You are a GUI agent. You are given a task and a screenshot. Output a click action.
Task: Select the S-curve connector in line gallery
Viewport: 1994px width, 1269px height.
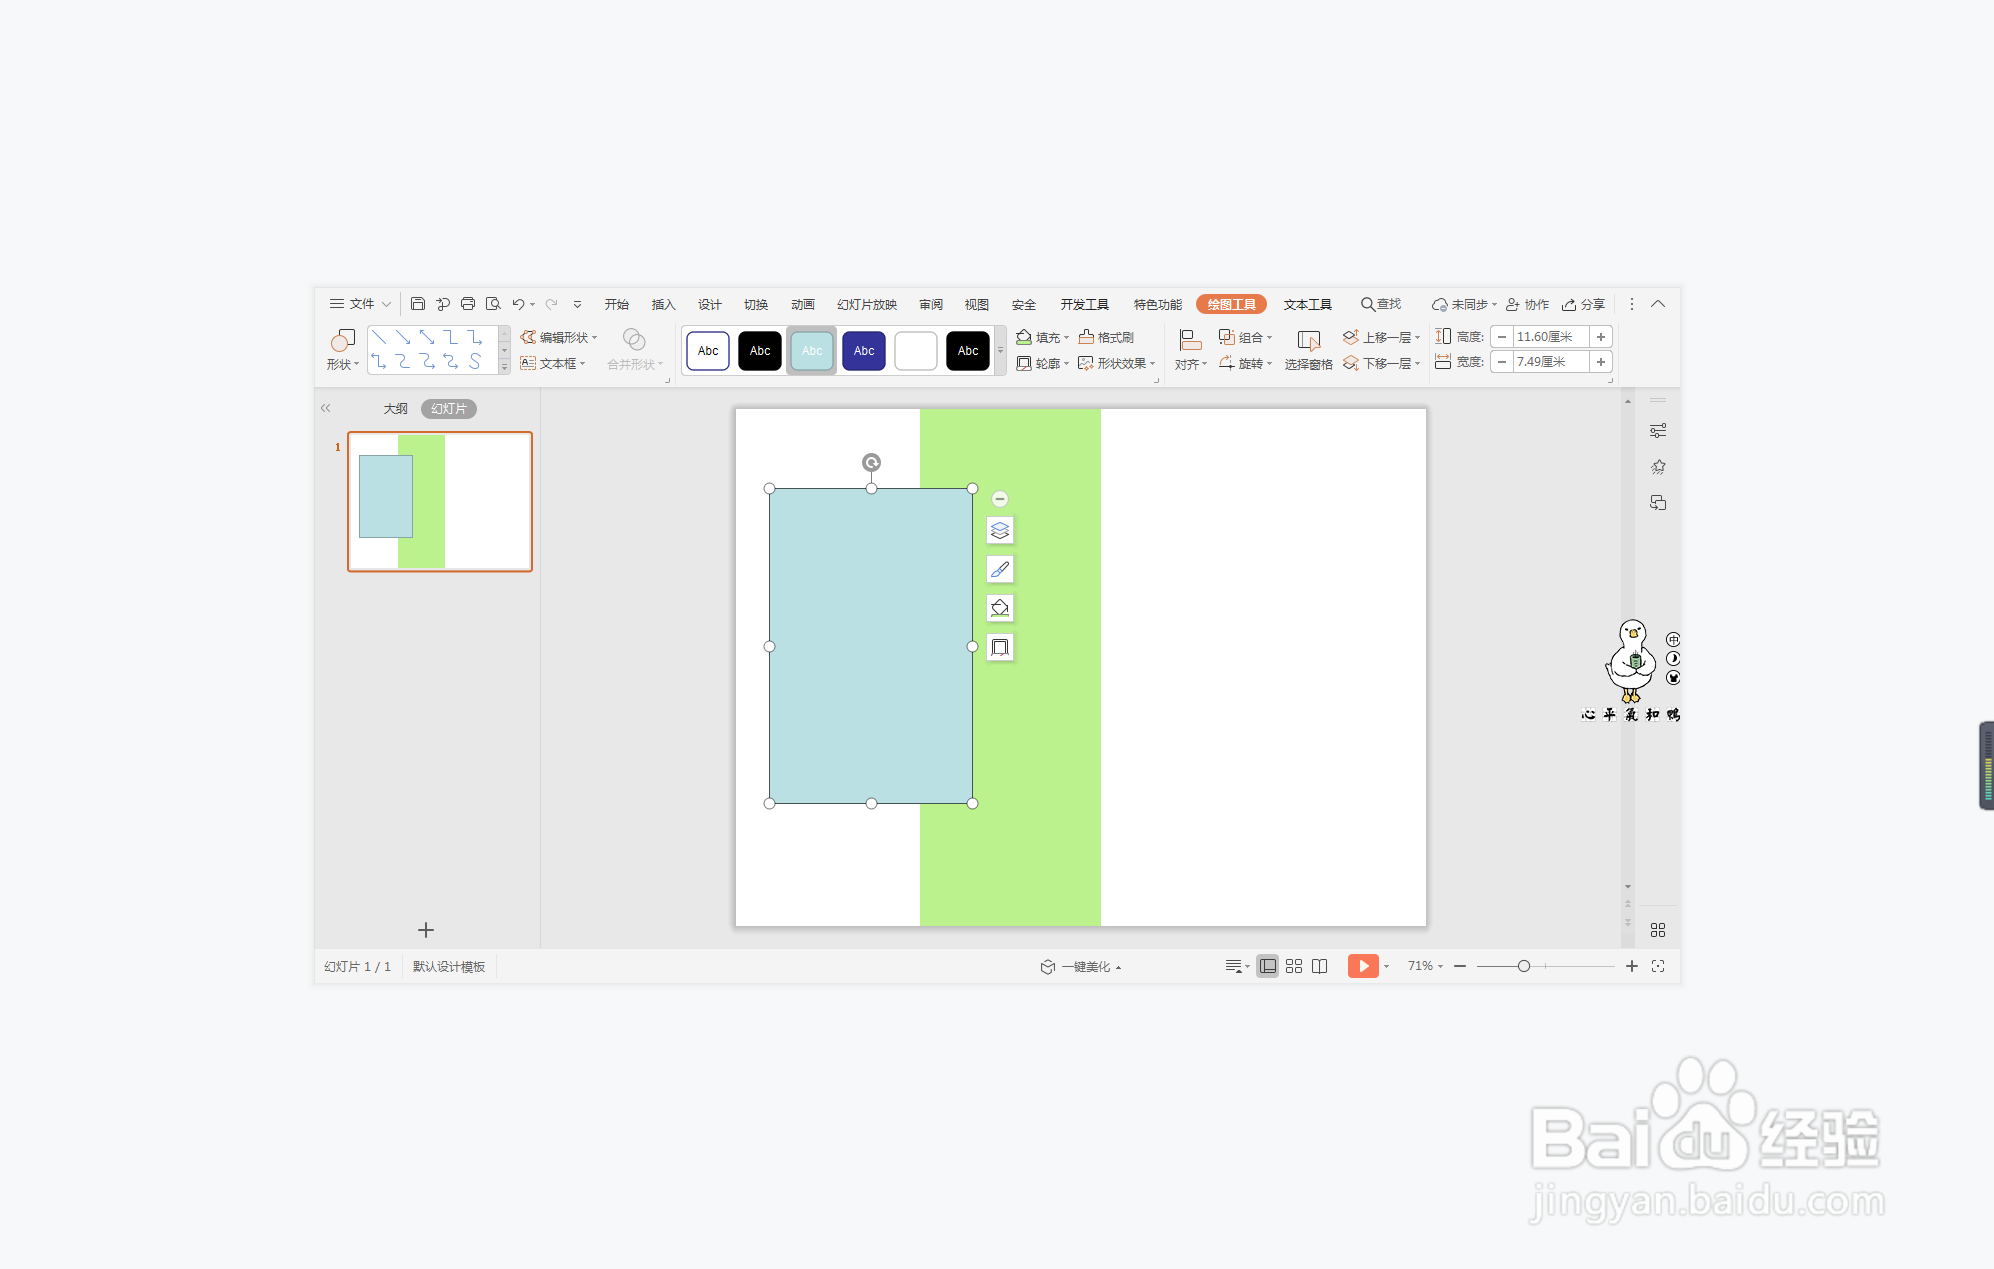pyautogui.click(x=475, y=361)
